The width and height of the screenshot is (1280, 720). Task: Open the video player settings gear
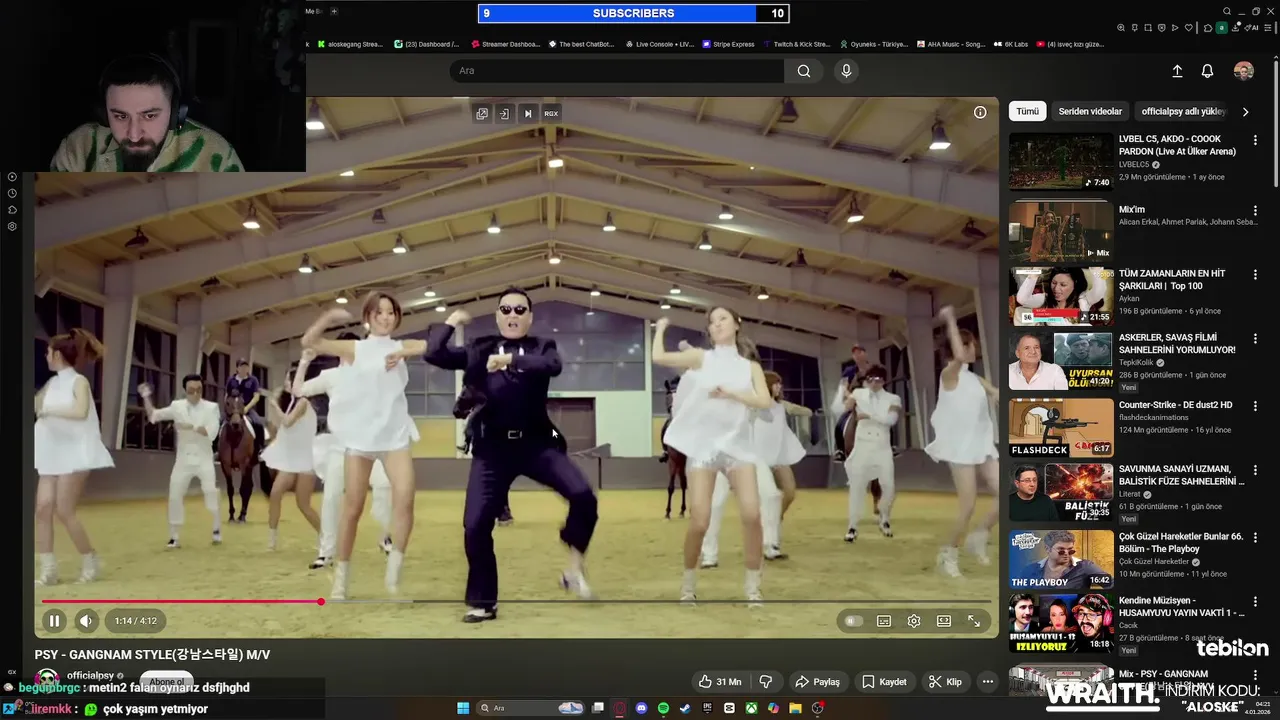click(914, 621)
